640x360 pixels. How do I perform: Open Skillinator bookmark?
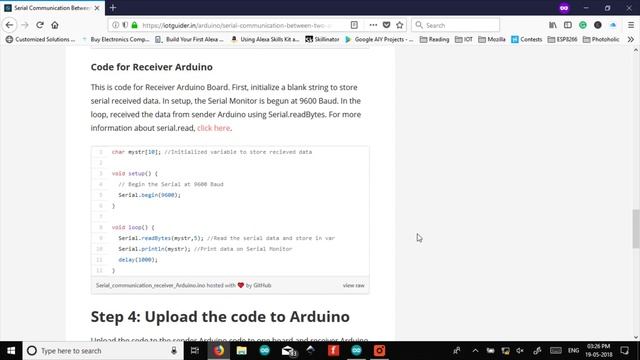(x=322, y=39)
